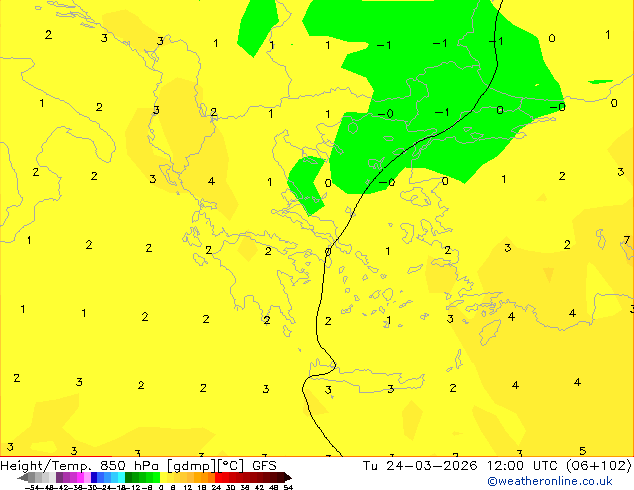Select the 'Height/Temp. 850 hPa' chart title
Screen dimensions: 634x490
tap(80, 466)
